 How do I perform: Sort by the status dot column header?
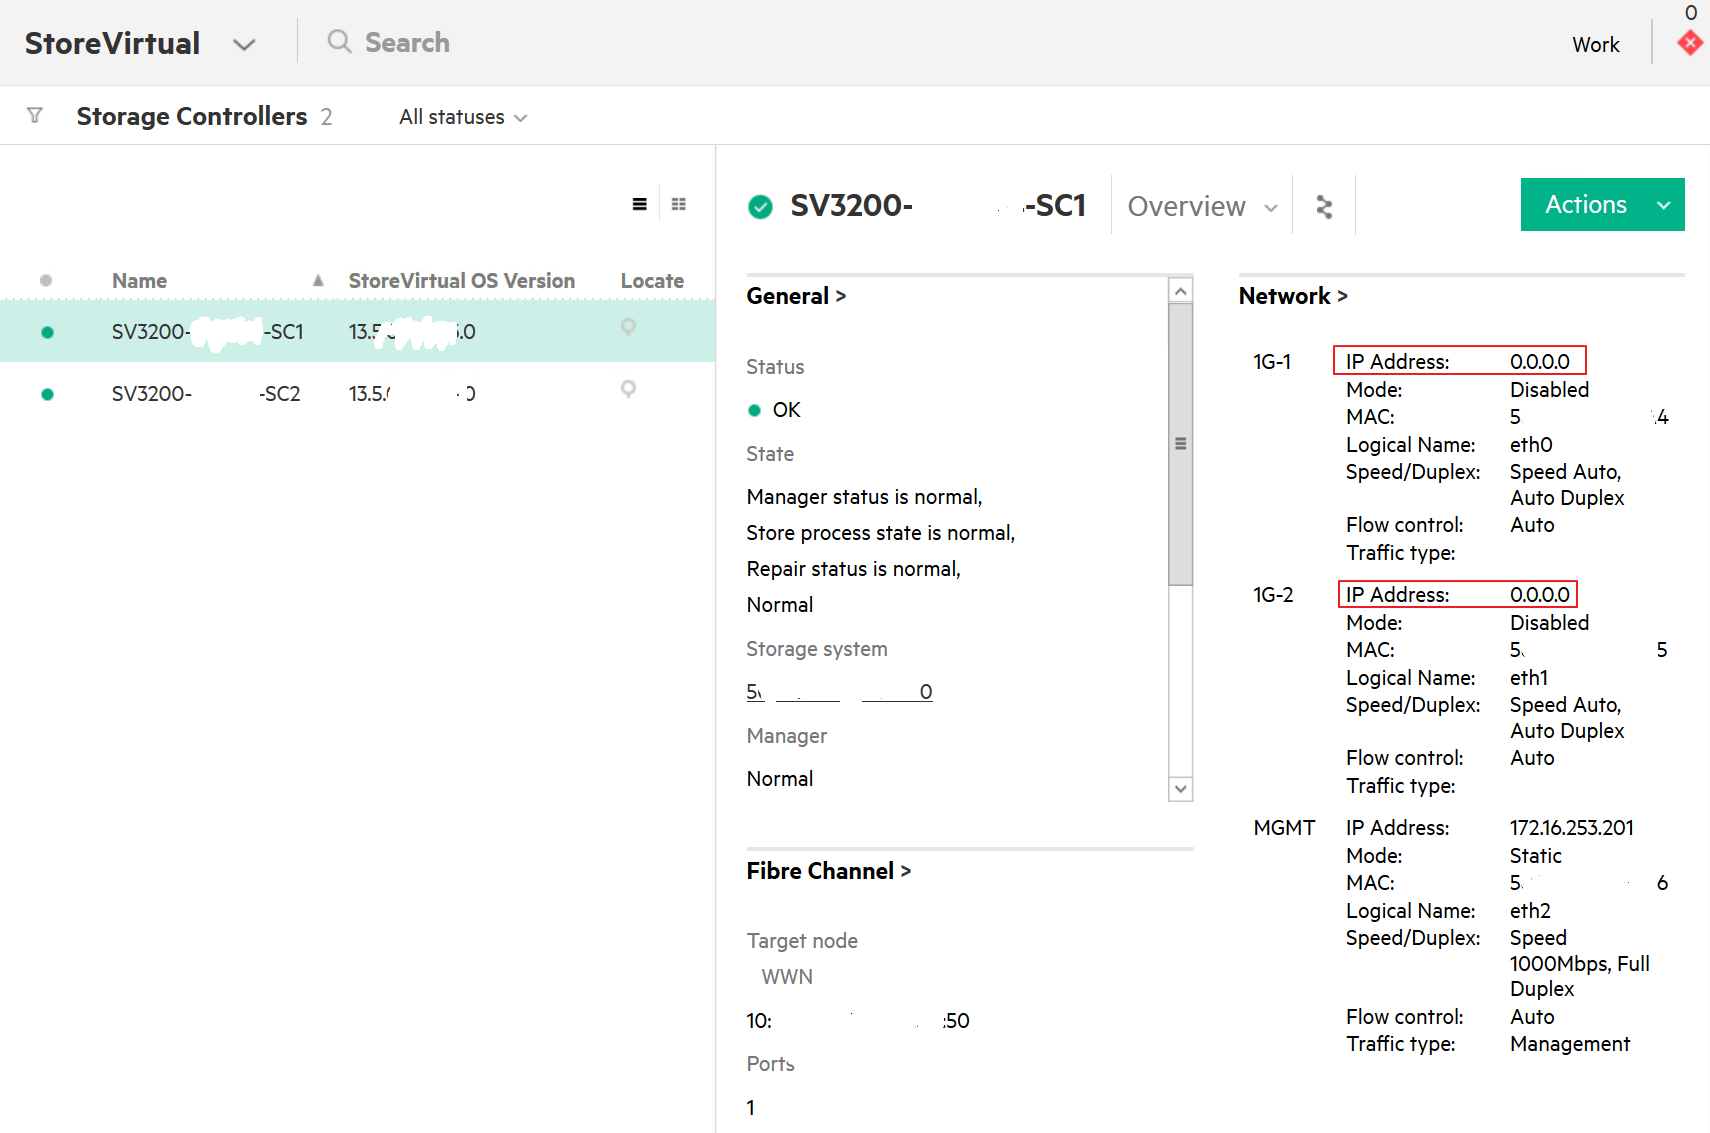point(46,281)
